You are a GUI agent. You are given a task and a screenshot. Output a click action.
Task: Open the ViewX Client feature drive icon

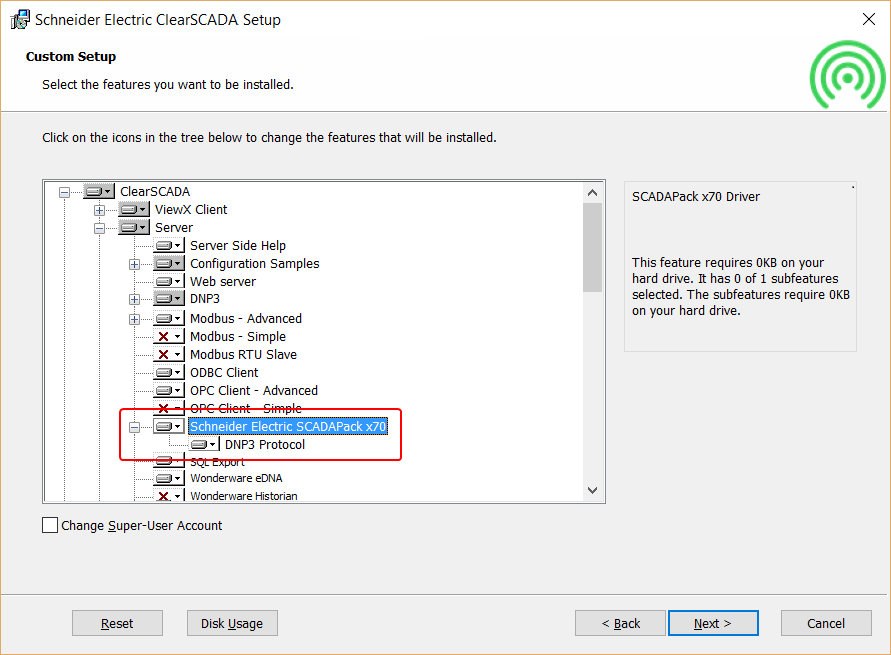tap(134, 210)
